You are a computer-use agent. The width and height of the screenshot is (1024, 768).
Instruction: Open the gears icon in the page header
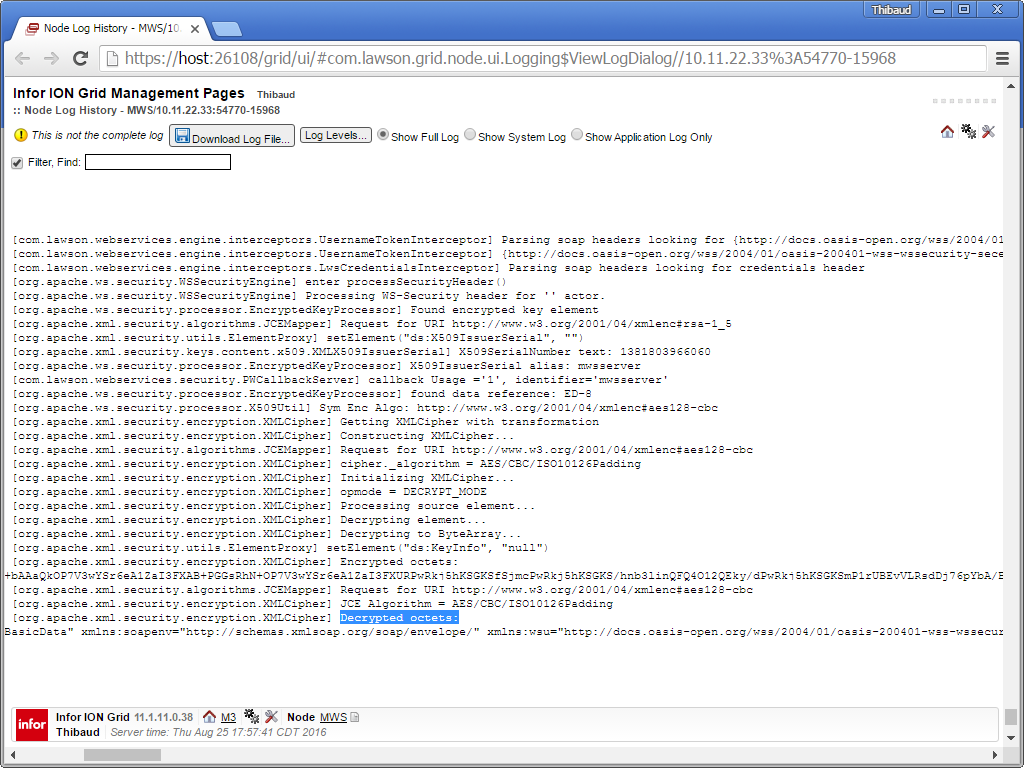pyautogui.click(x=968, y=132)
